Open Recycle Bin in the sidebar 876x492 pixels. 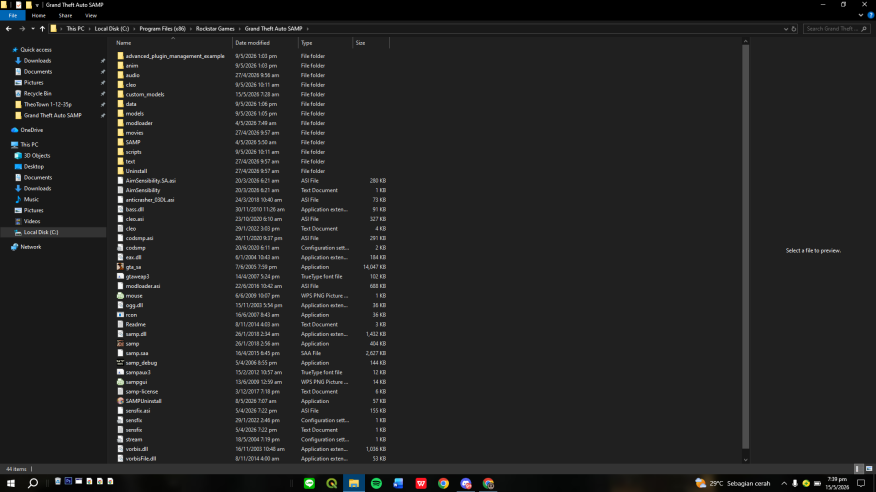tap(37, 94)
